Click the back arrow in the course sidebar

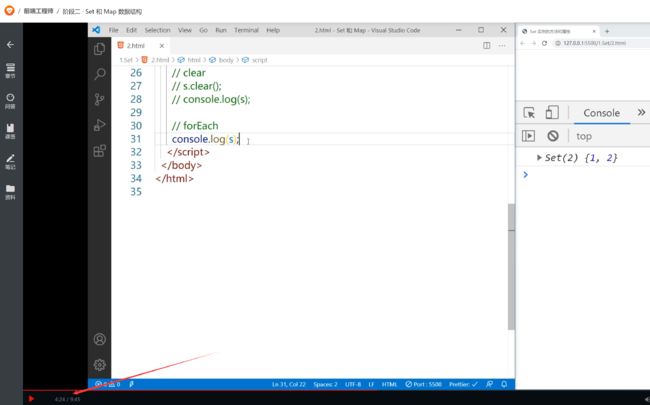[10, 44]
